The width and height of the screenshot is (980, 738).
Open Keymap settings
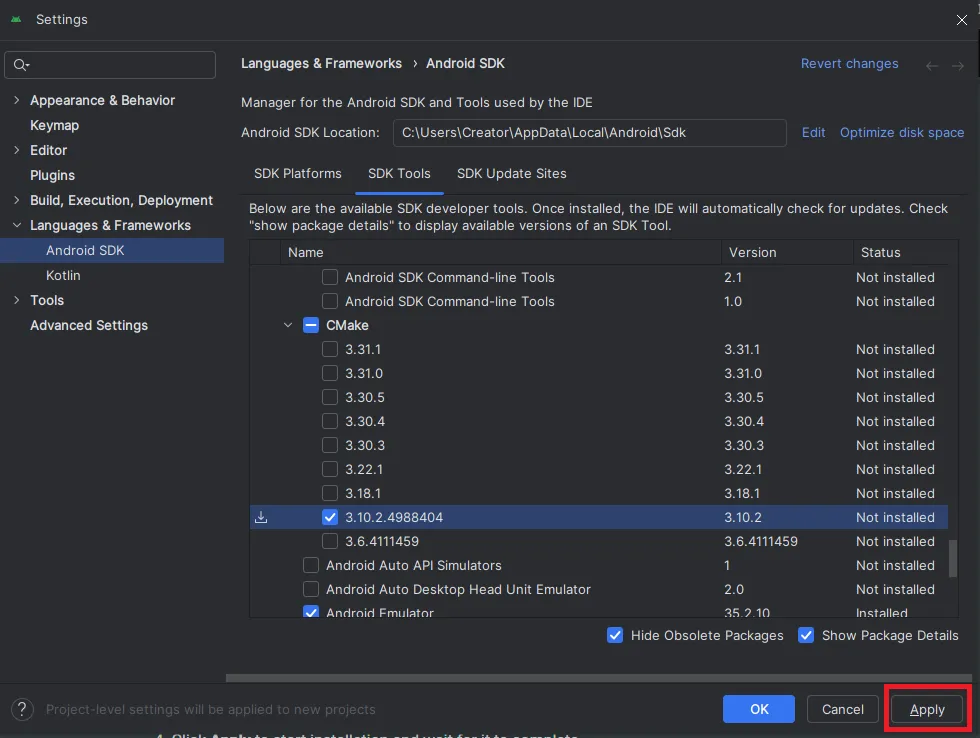[54, 125]
